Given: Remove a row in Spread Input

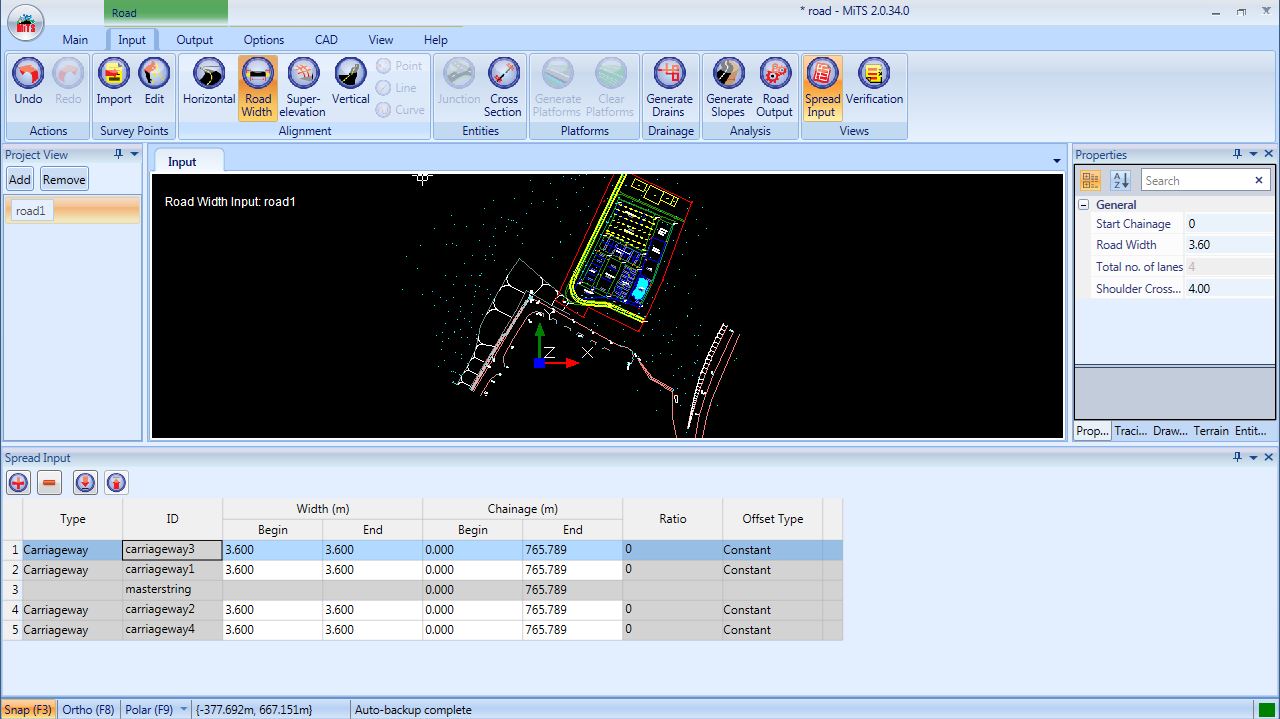Looking at the screenshot, I should tap(50, 483).
